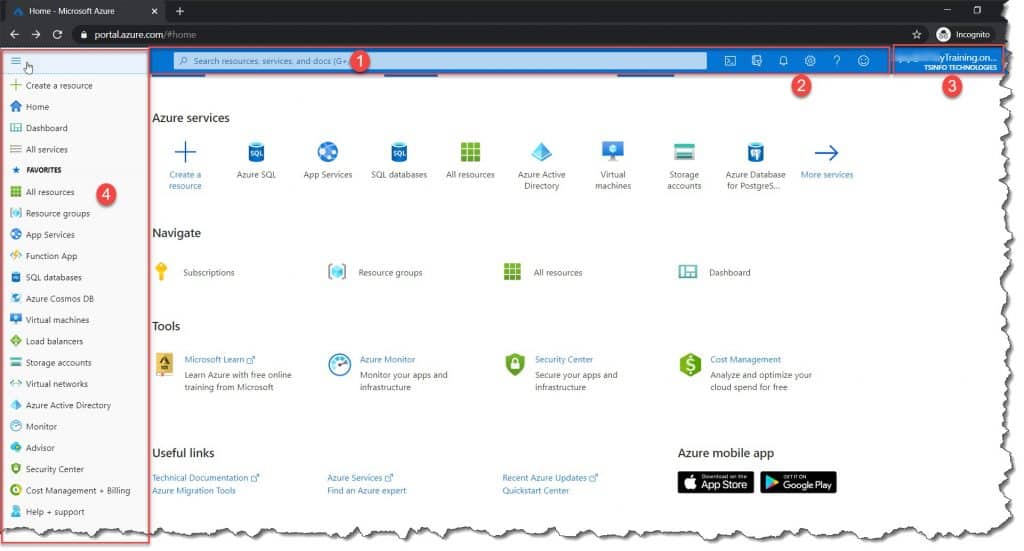Screen dimensions: 1024x551
Task: Open the Feedback smiley icon
Action: (863, 61)
